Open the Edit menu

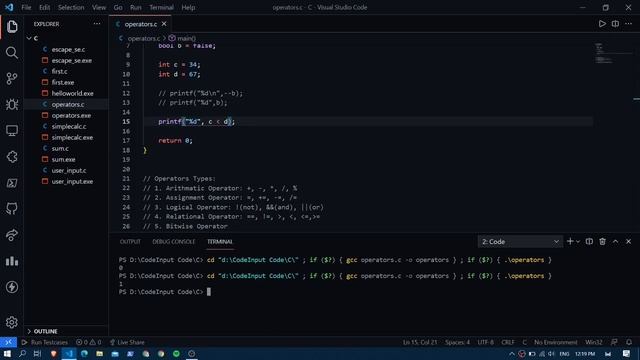click(x=44, y=7)
